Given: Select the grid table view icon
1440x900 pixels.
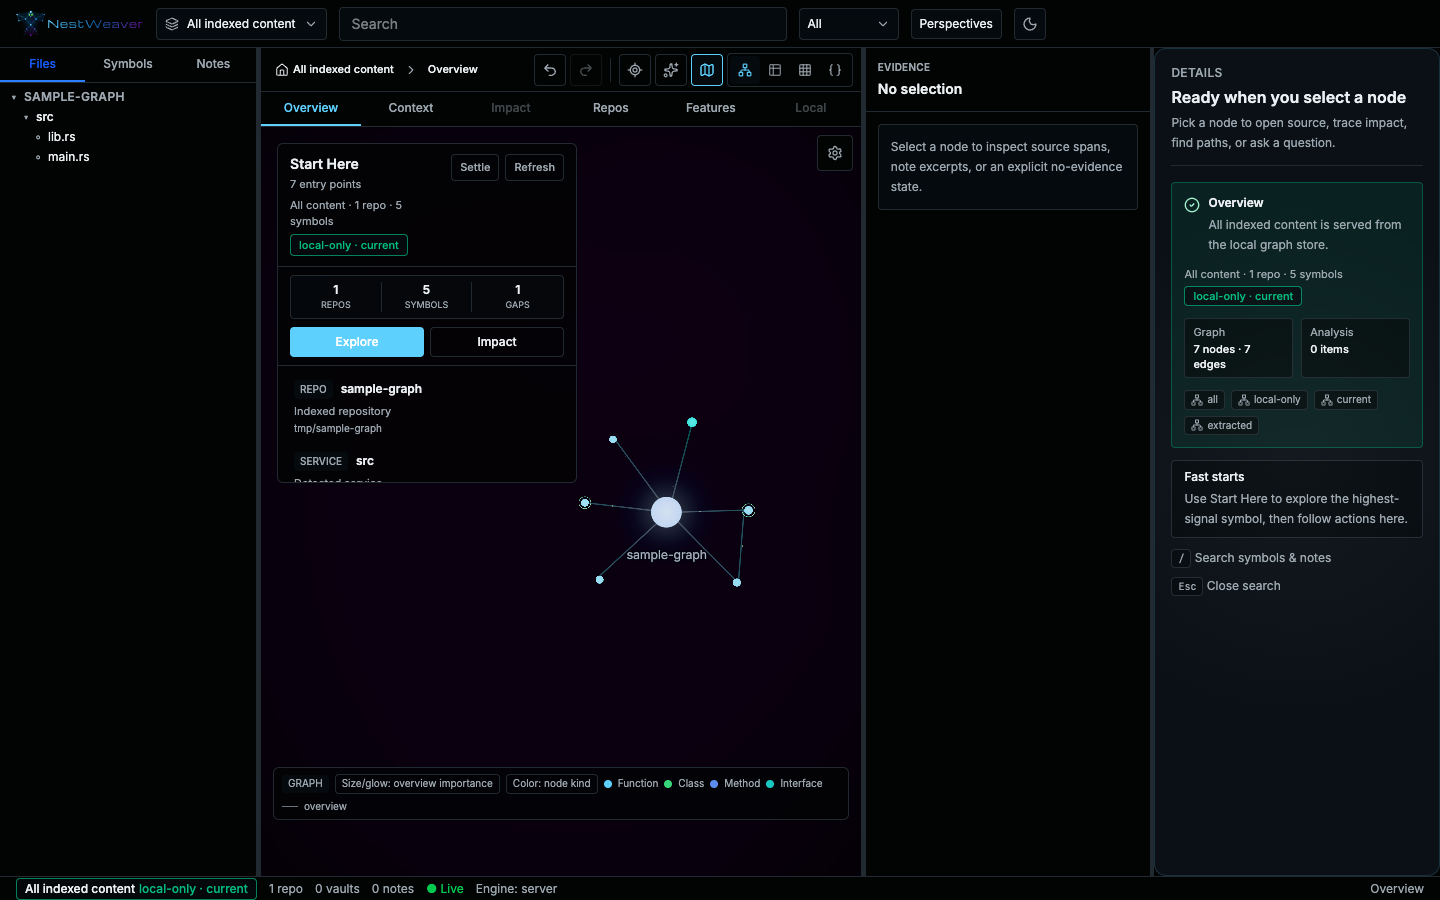Looking at the screenshot, I should tap(805, 70).
